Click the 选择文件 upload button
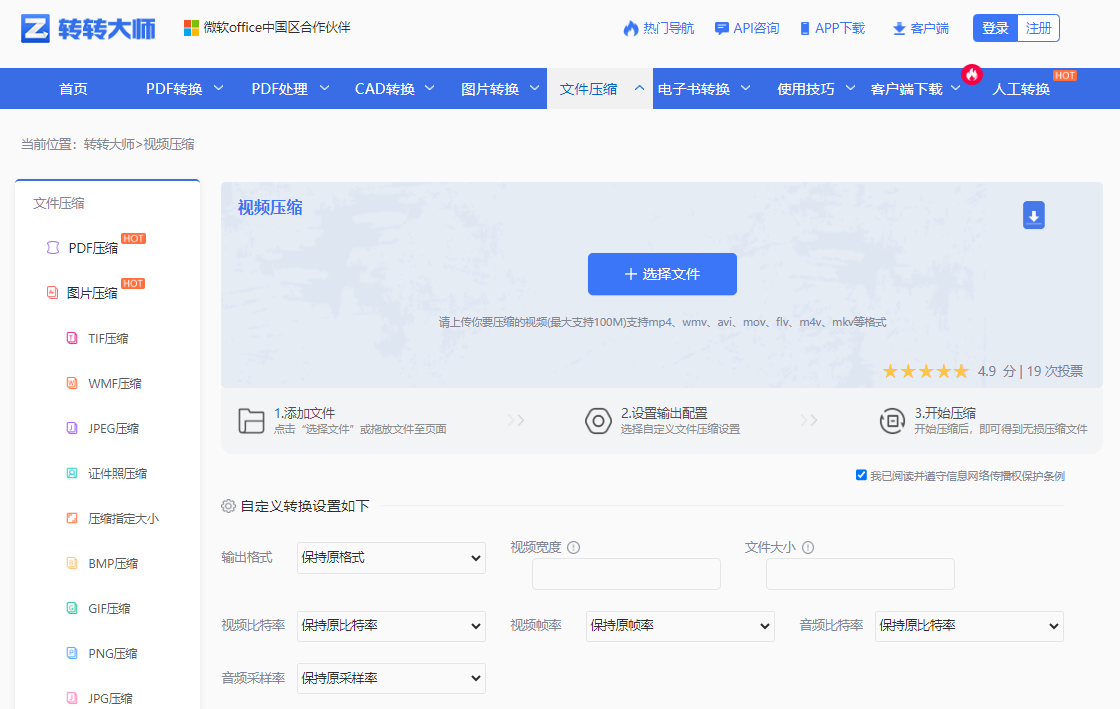Viewport: 1120px width, 709px height. pyautogui.click(x=662, y=273)
